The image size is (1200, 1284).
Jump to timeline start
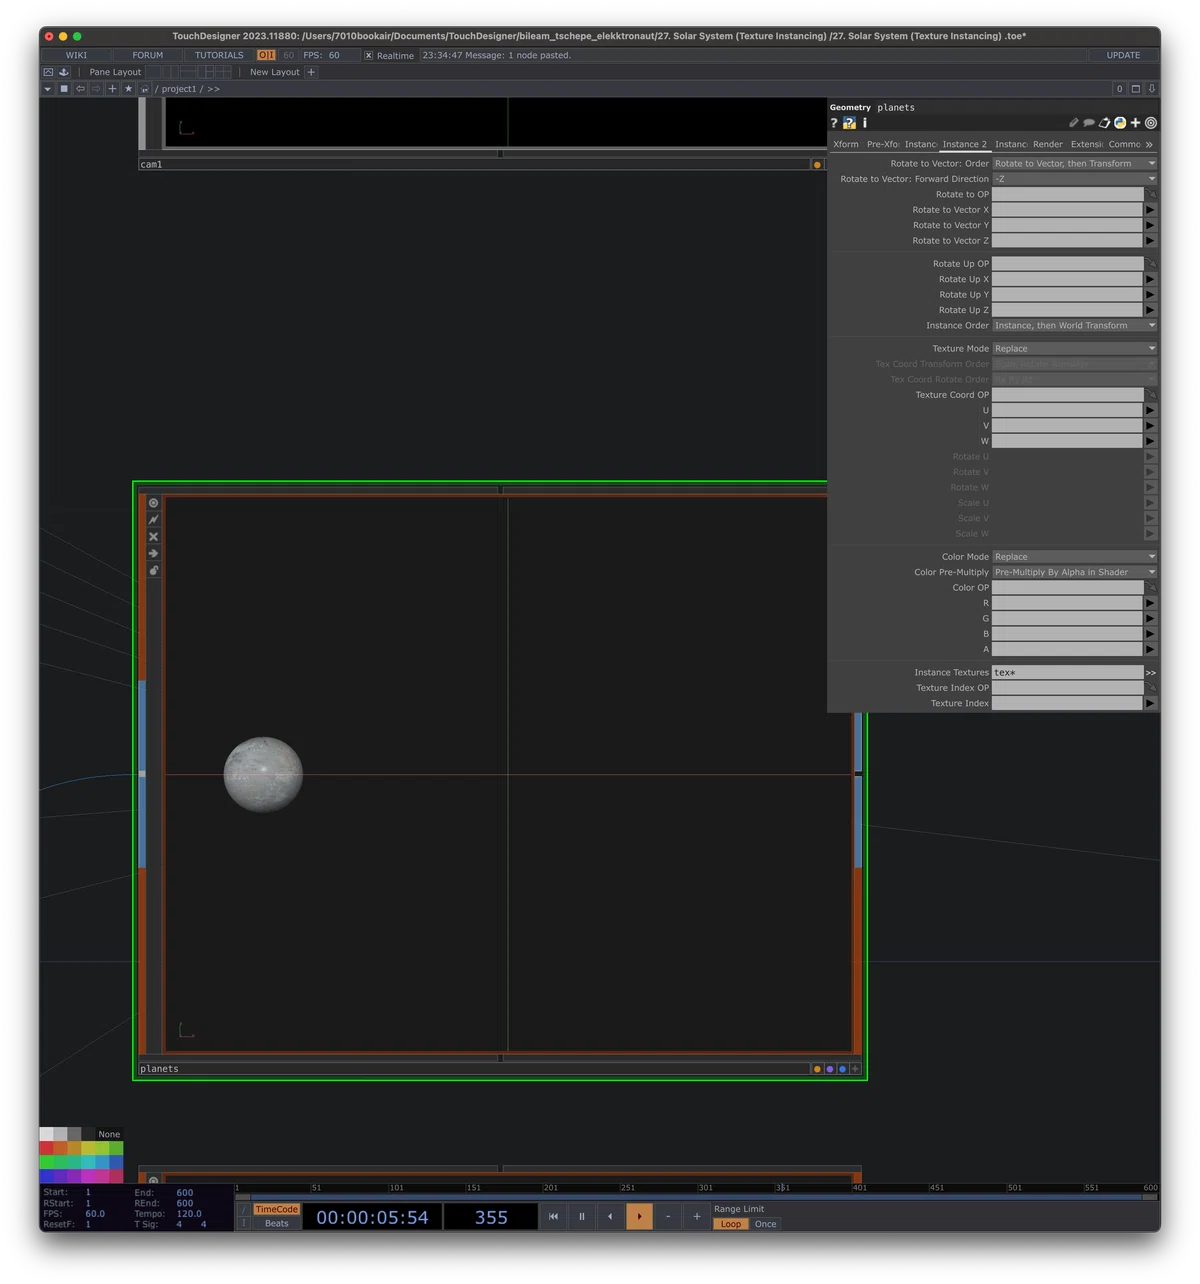(x=553, y=1217)
